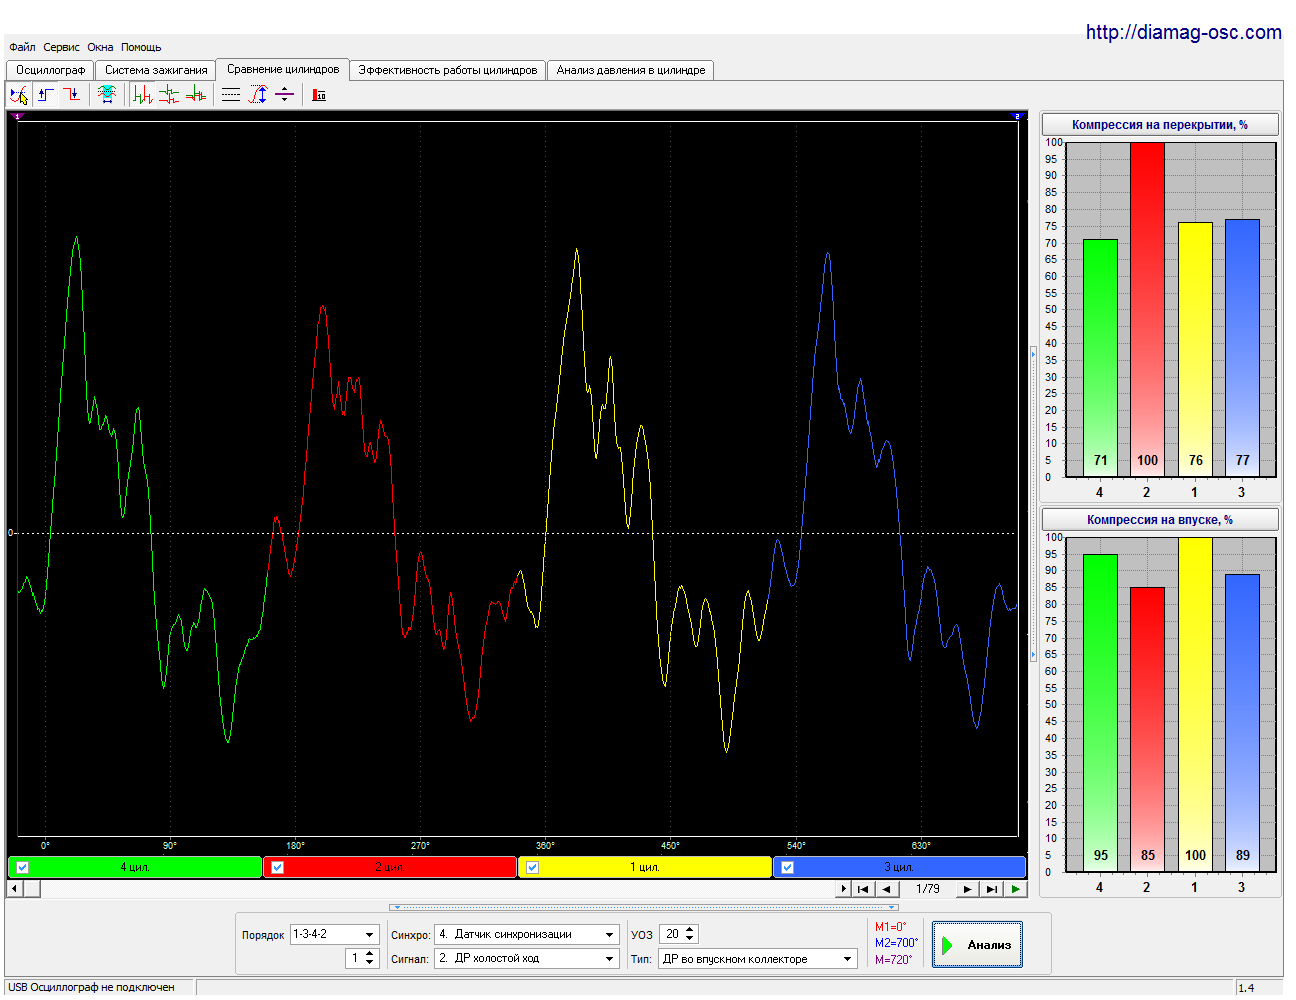Image resolution: width=1296 pixels, height=1000 pixels.
Task: Click the scrollbar right arrow
Action: (844, 888)
